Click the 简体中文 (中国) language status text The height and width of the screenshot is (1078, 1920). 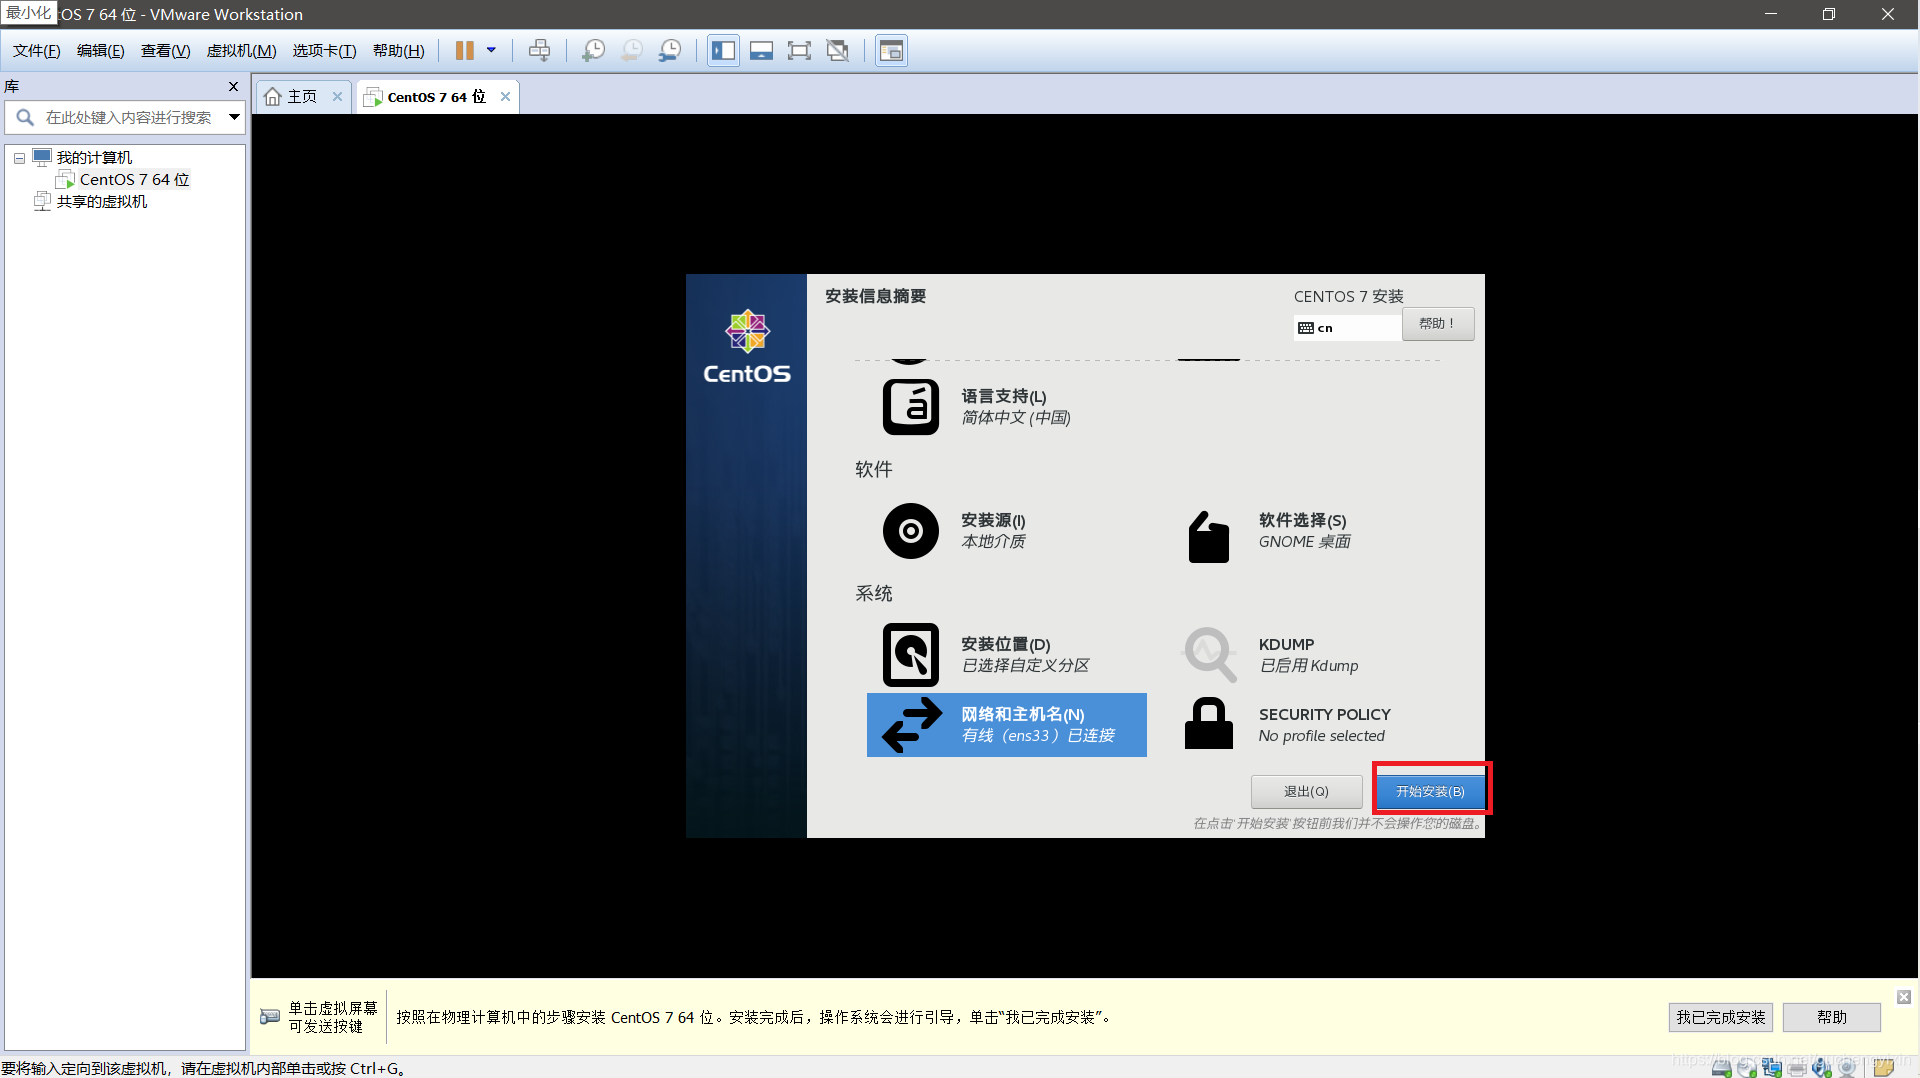pos(1016,418)
